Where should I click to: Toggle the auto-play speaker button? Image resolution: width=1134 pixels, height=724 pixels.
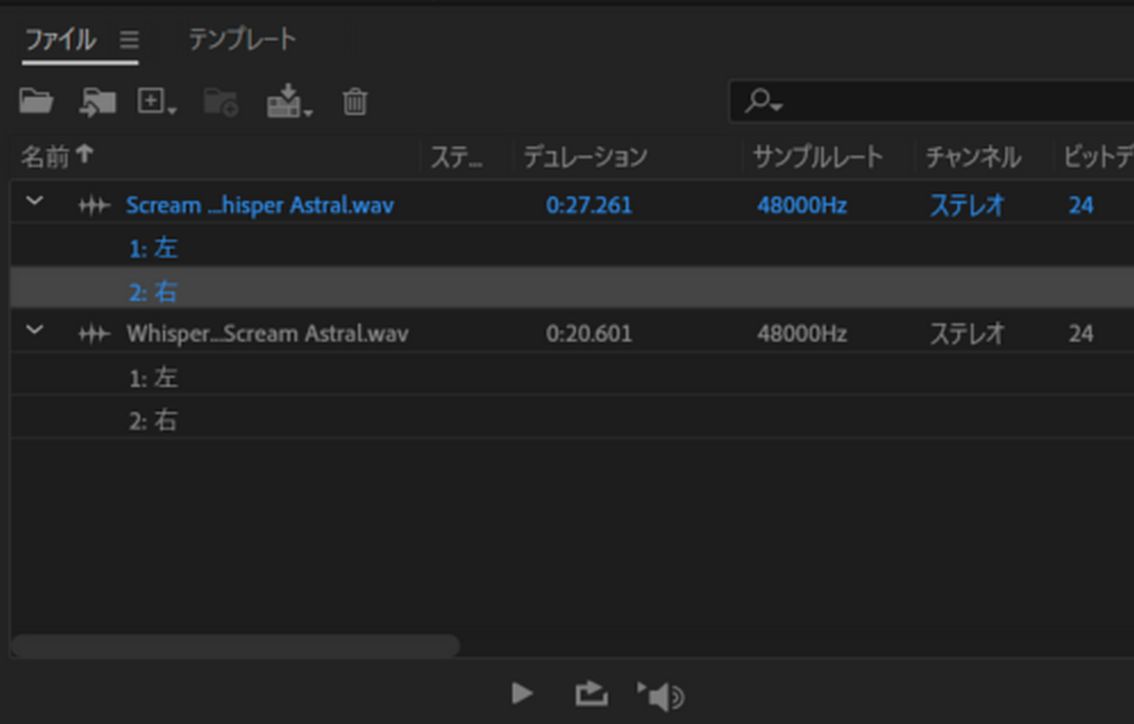661,695
